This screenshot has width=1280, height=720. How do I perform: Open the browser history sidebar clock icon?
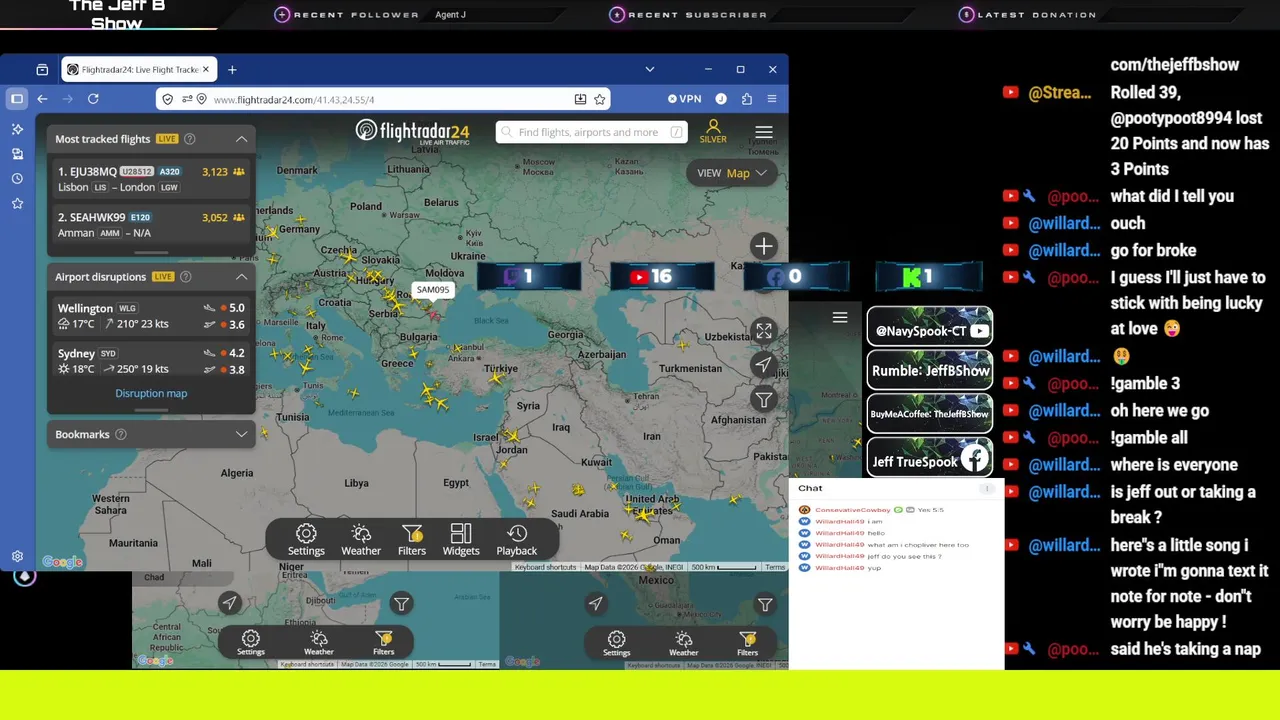click(x=17, y=179)
